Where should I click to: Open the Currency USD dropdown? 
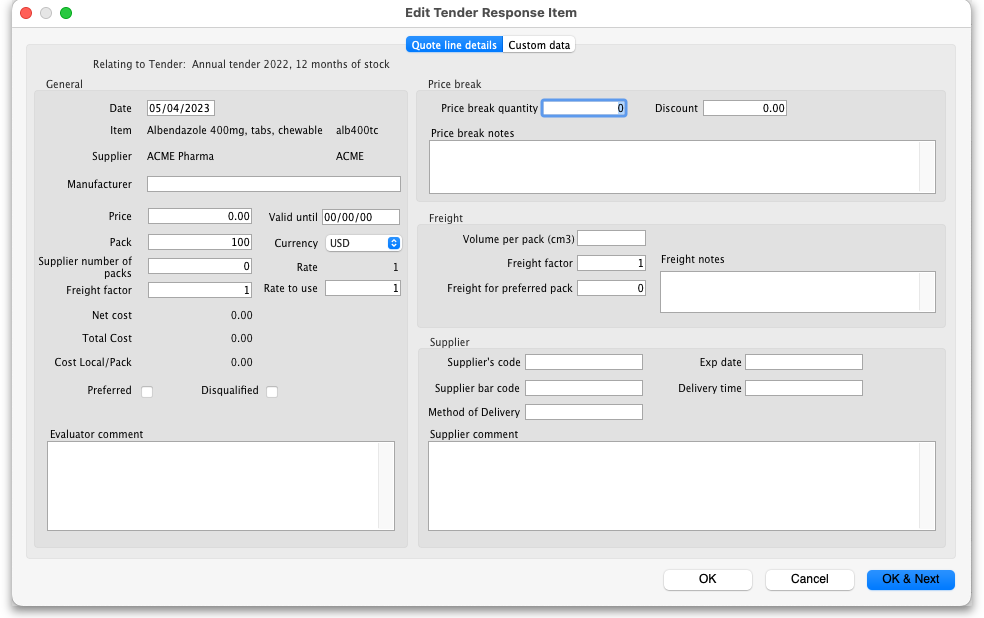tap(363, 243)
